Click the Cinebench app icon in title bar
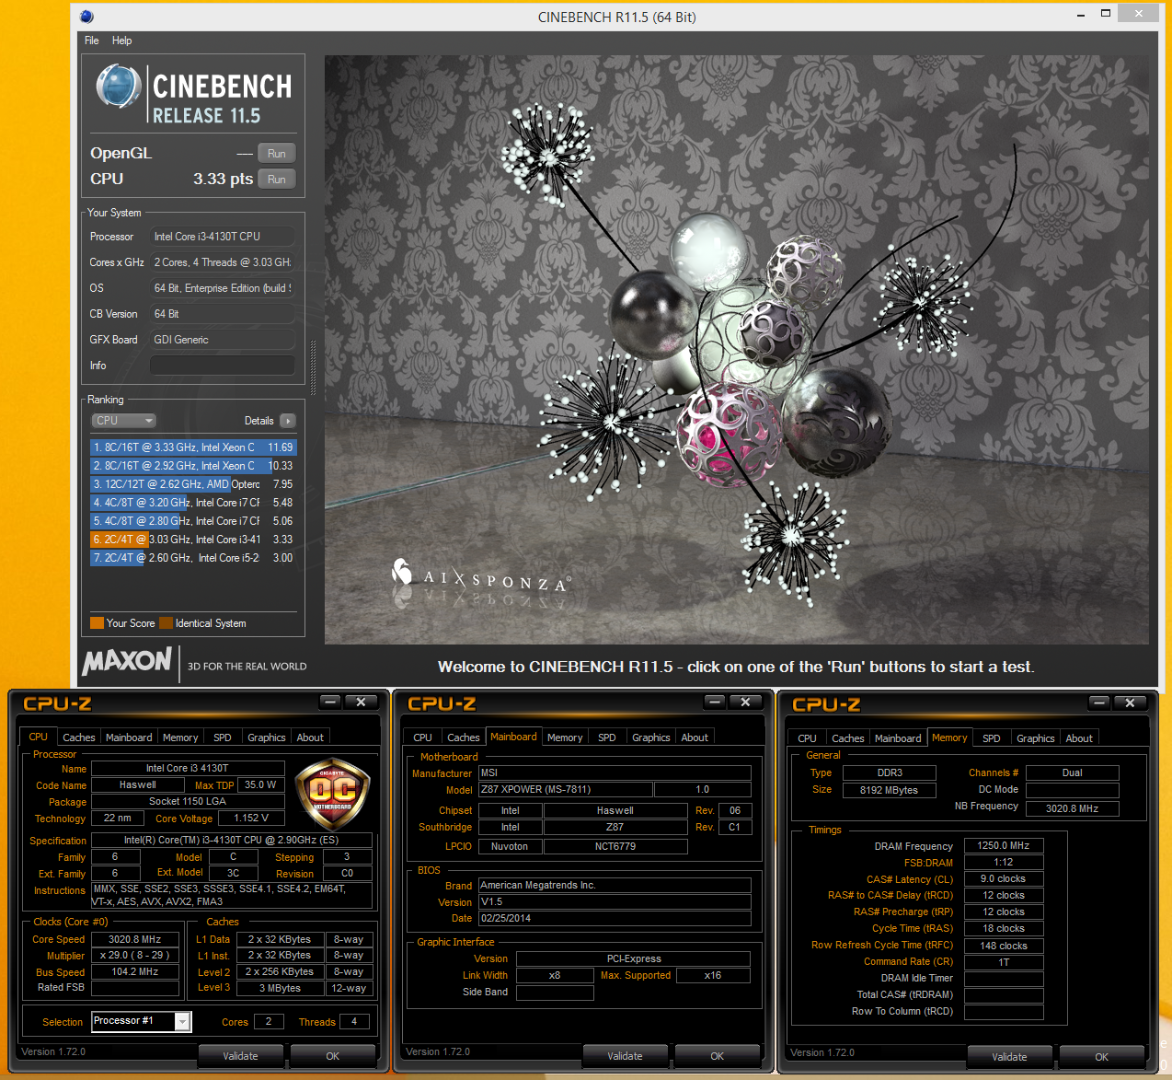1172x1080 pixels. [x=87, y=16]
